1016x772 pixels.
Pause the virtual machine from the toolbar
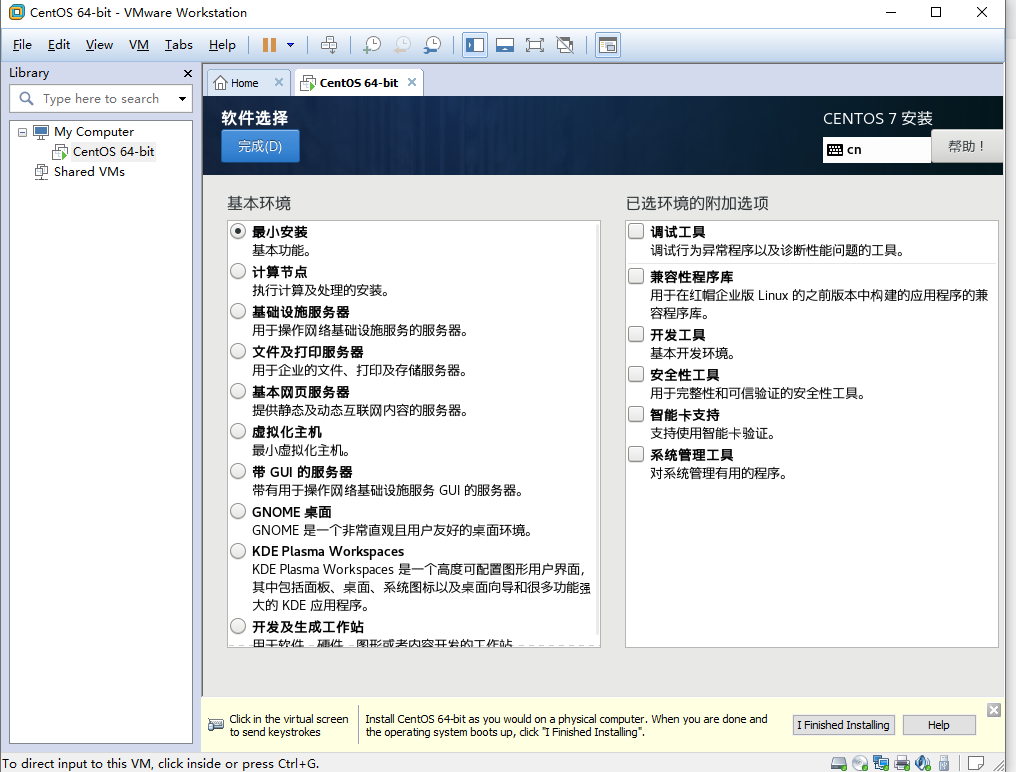point(269,45)
